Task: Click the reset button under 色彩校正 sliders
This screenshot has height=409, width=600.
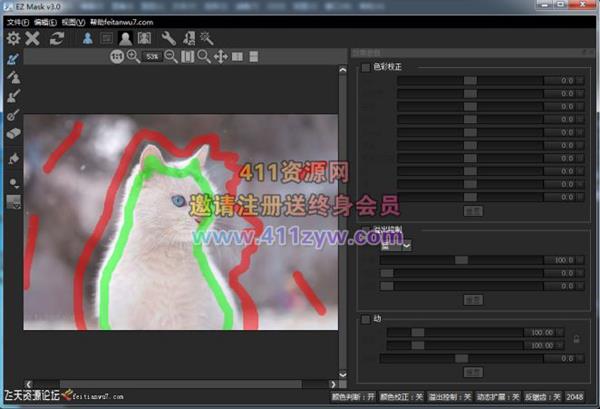Action: [x=473, y=211]
